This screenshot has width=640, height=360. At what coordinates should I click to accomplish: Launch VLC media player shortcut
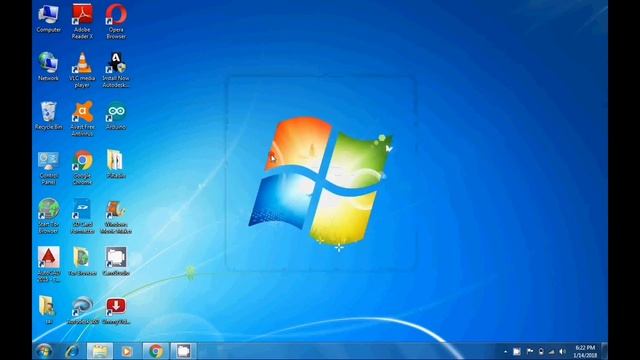coord(82,70)
